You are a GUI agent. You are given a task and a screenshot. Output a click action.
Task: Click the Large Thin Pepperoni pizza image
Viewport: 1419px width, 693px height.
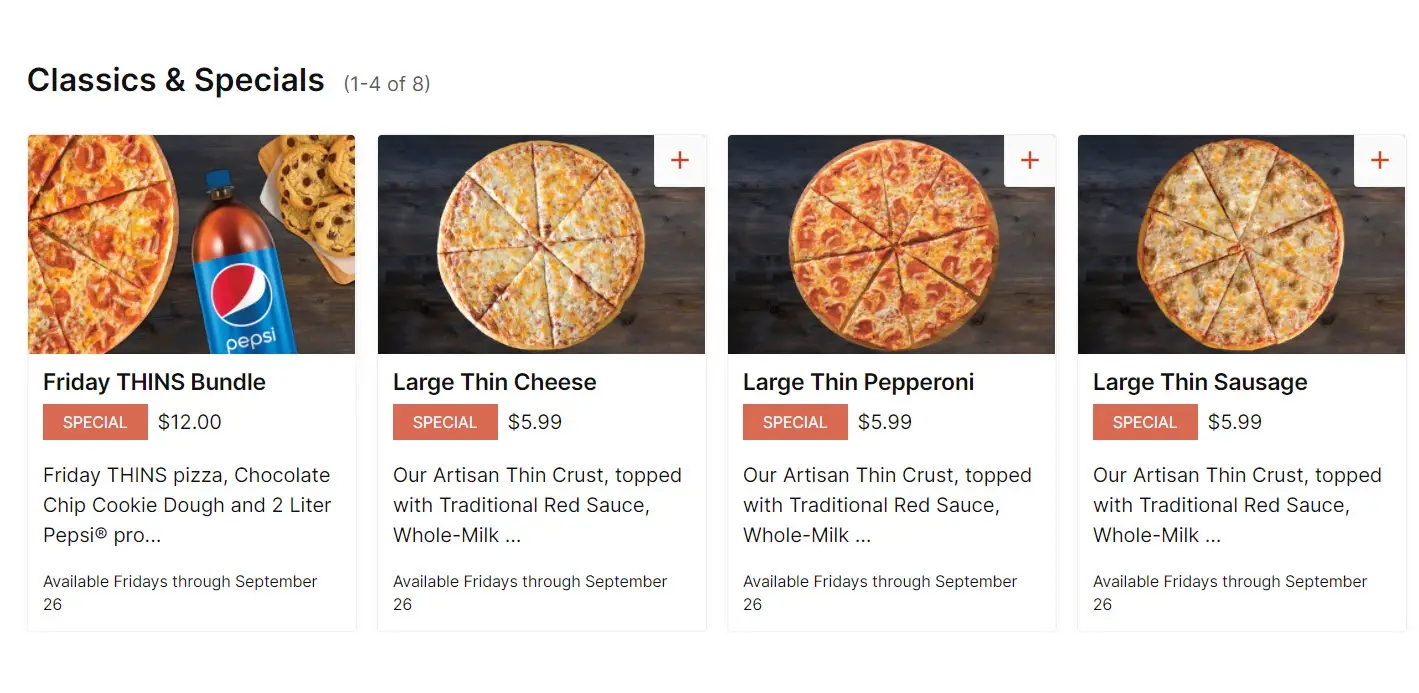pos(891,244)
